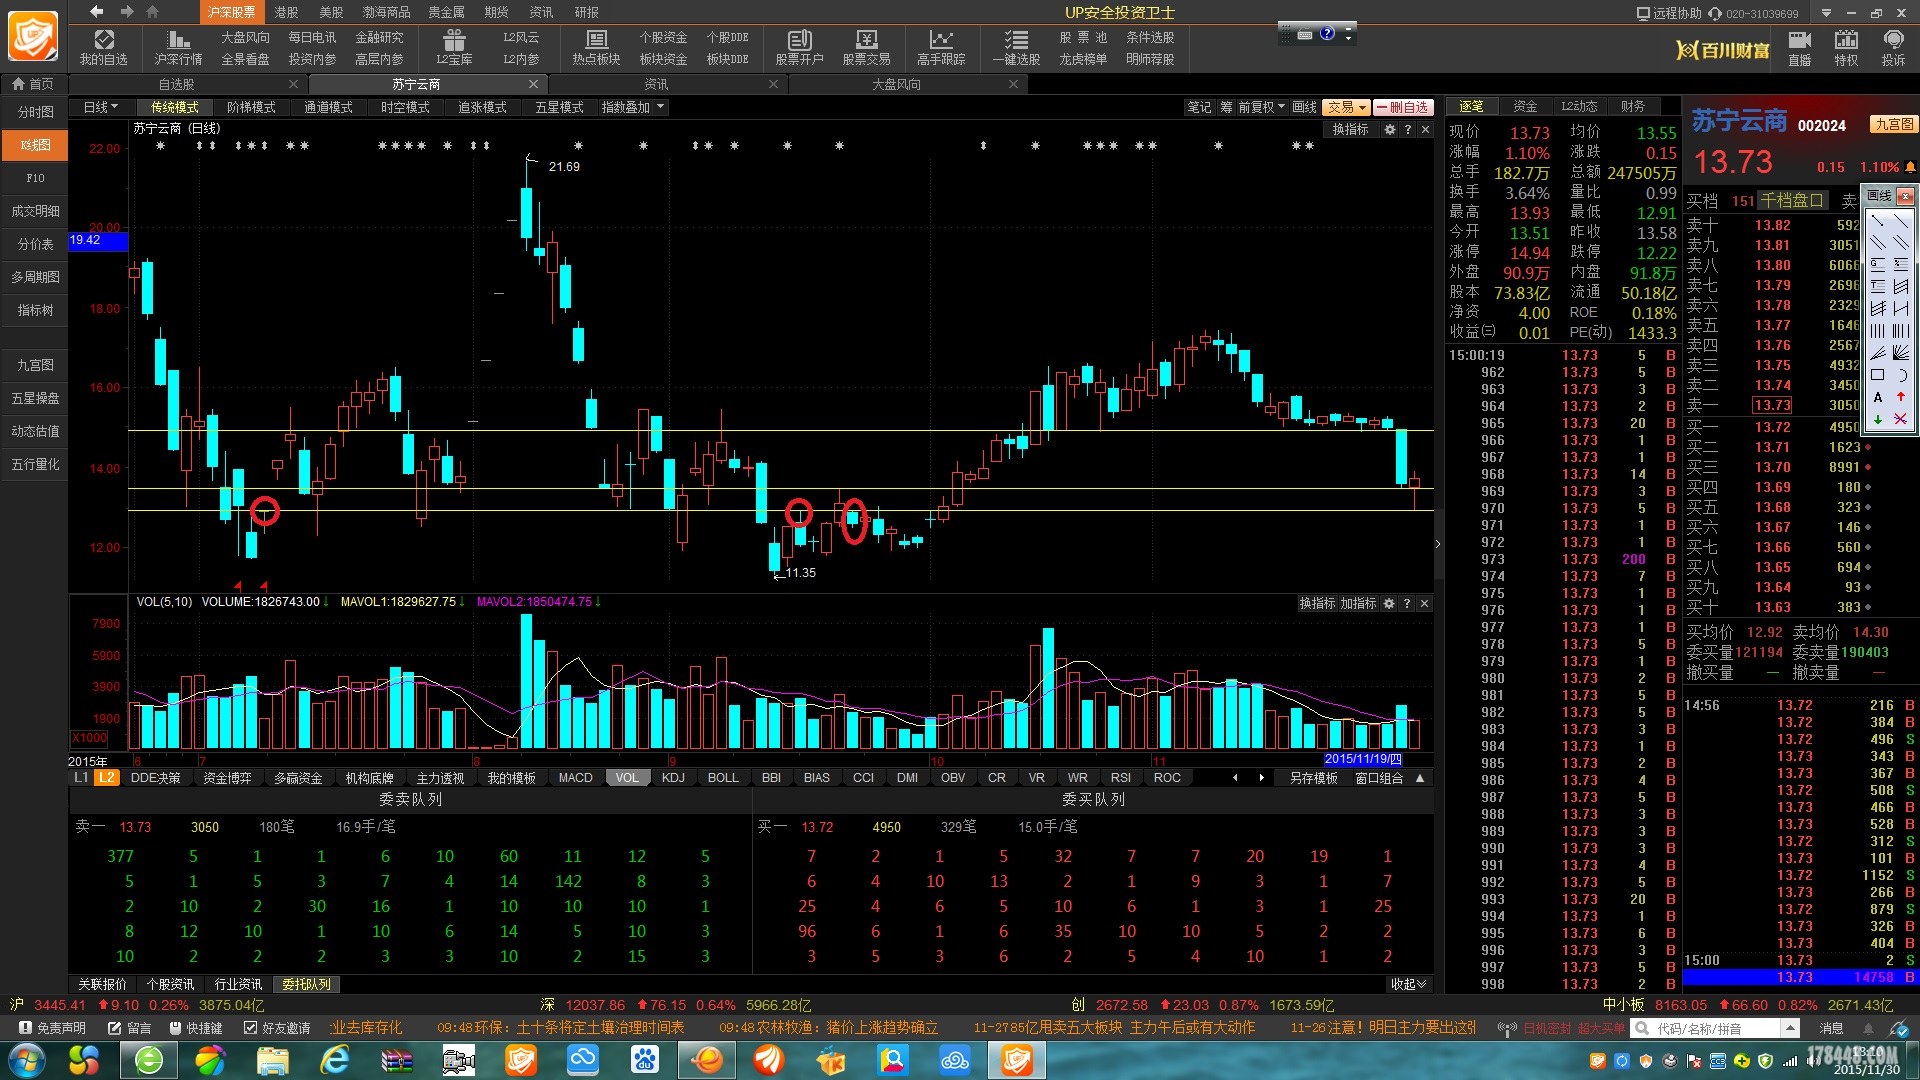Viewport: 1920px width, 1080px height.
Task: Open Baidu paw icon in taskbar
Action: point(645,1060)
